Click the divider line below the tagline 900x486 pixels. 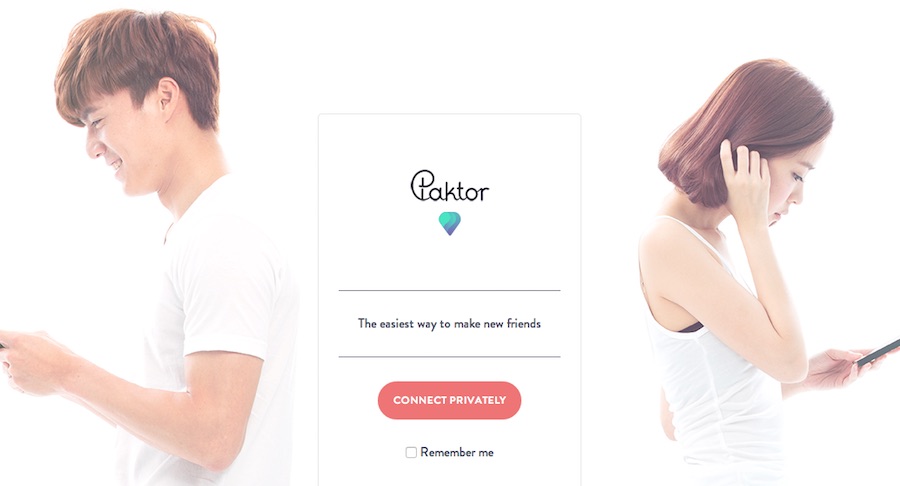coord(449,356)
